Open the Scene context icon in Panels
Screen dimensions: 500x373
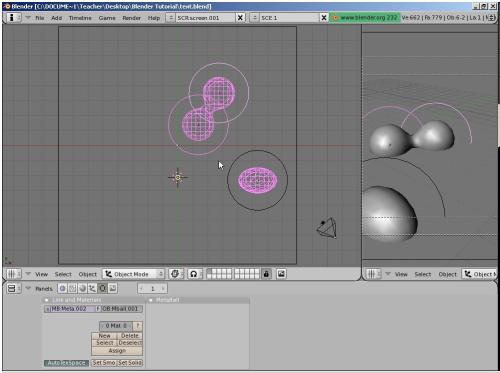[113, 288]
